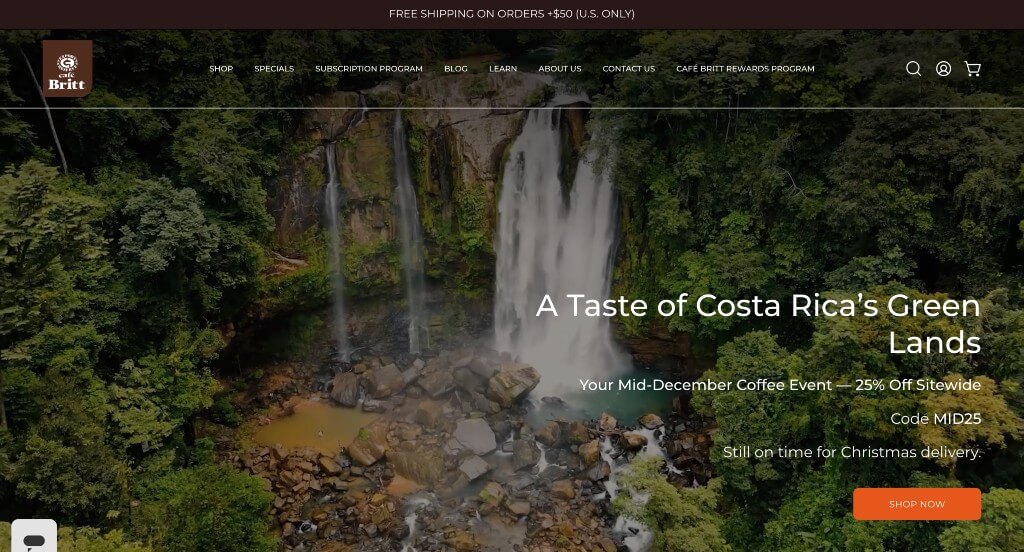
Task: Open Subscription Program page
Action: click(368, 69)
